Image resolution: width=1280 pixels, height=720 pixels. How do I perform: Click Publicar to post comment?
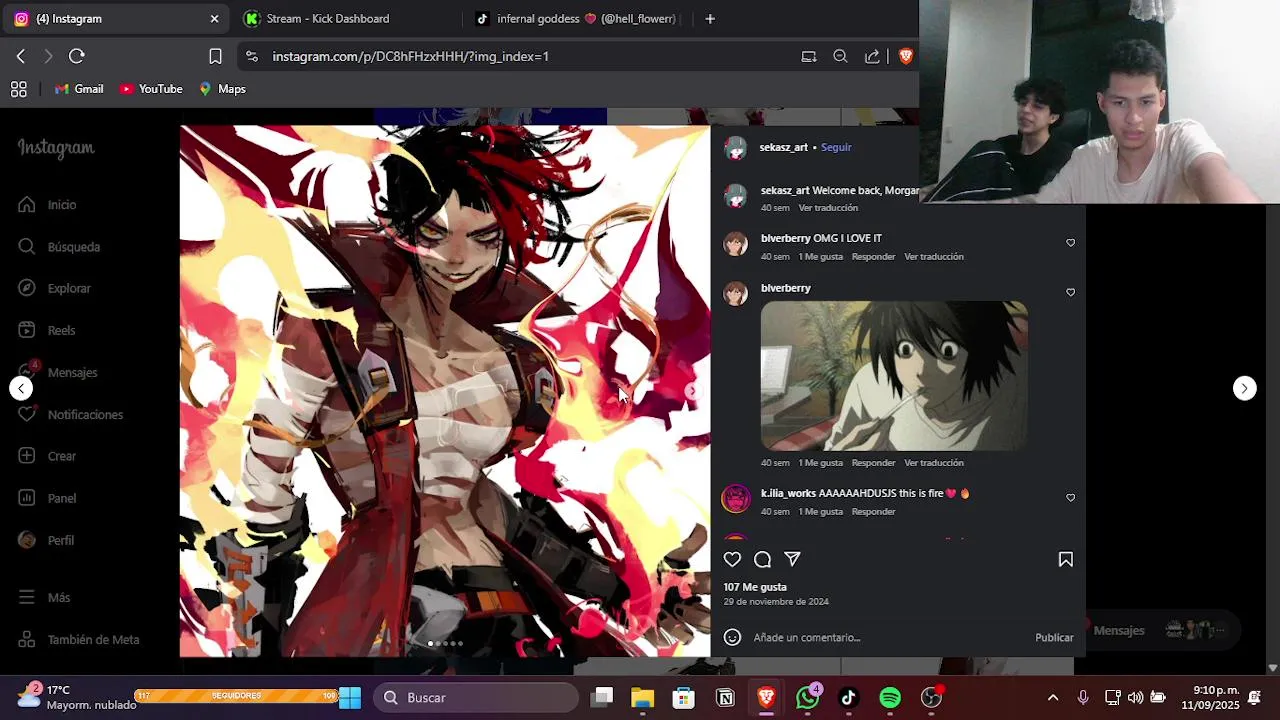click(x=1054, y=637)
